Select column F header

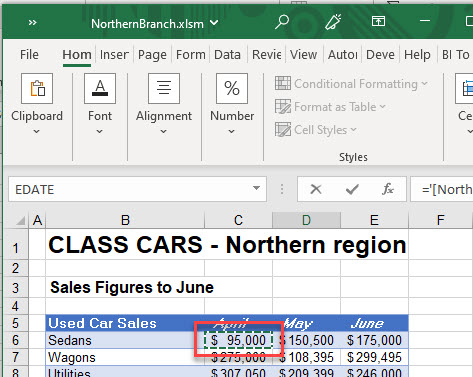(x=440, y=220)
